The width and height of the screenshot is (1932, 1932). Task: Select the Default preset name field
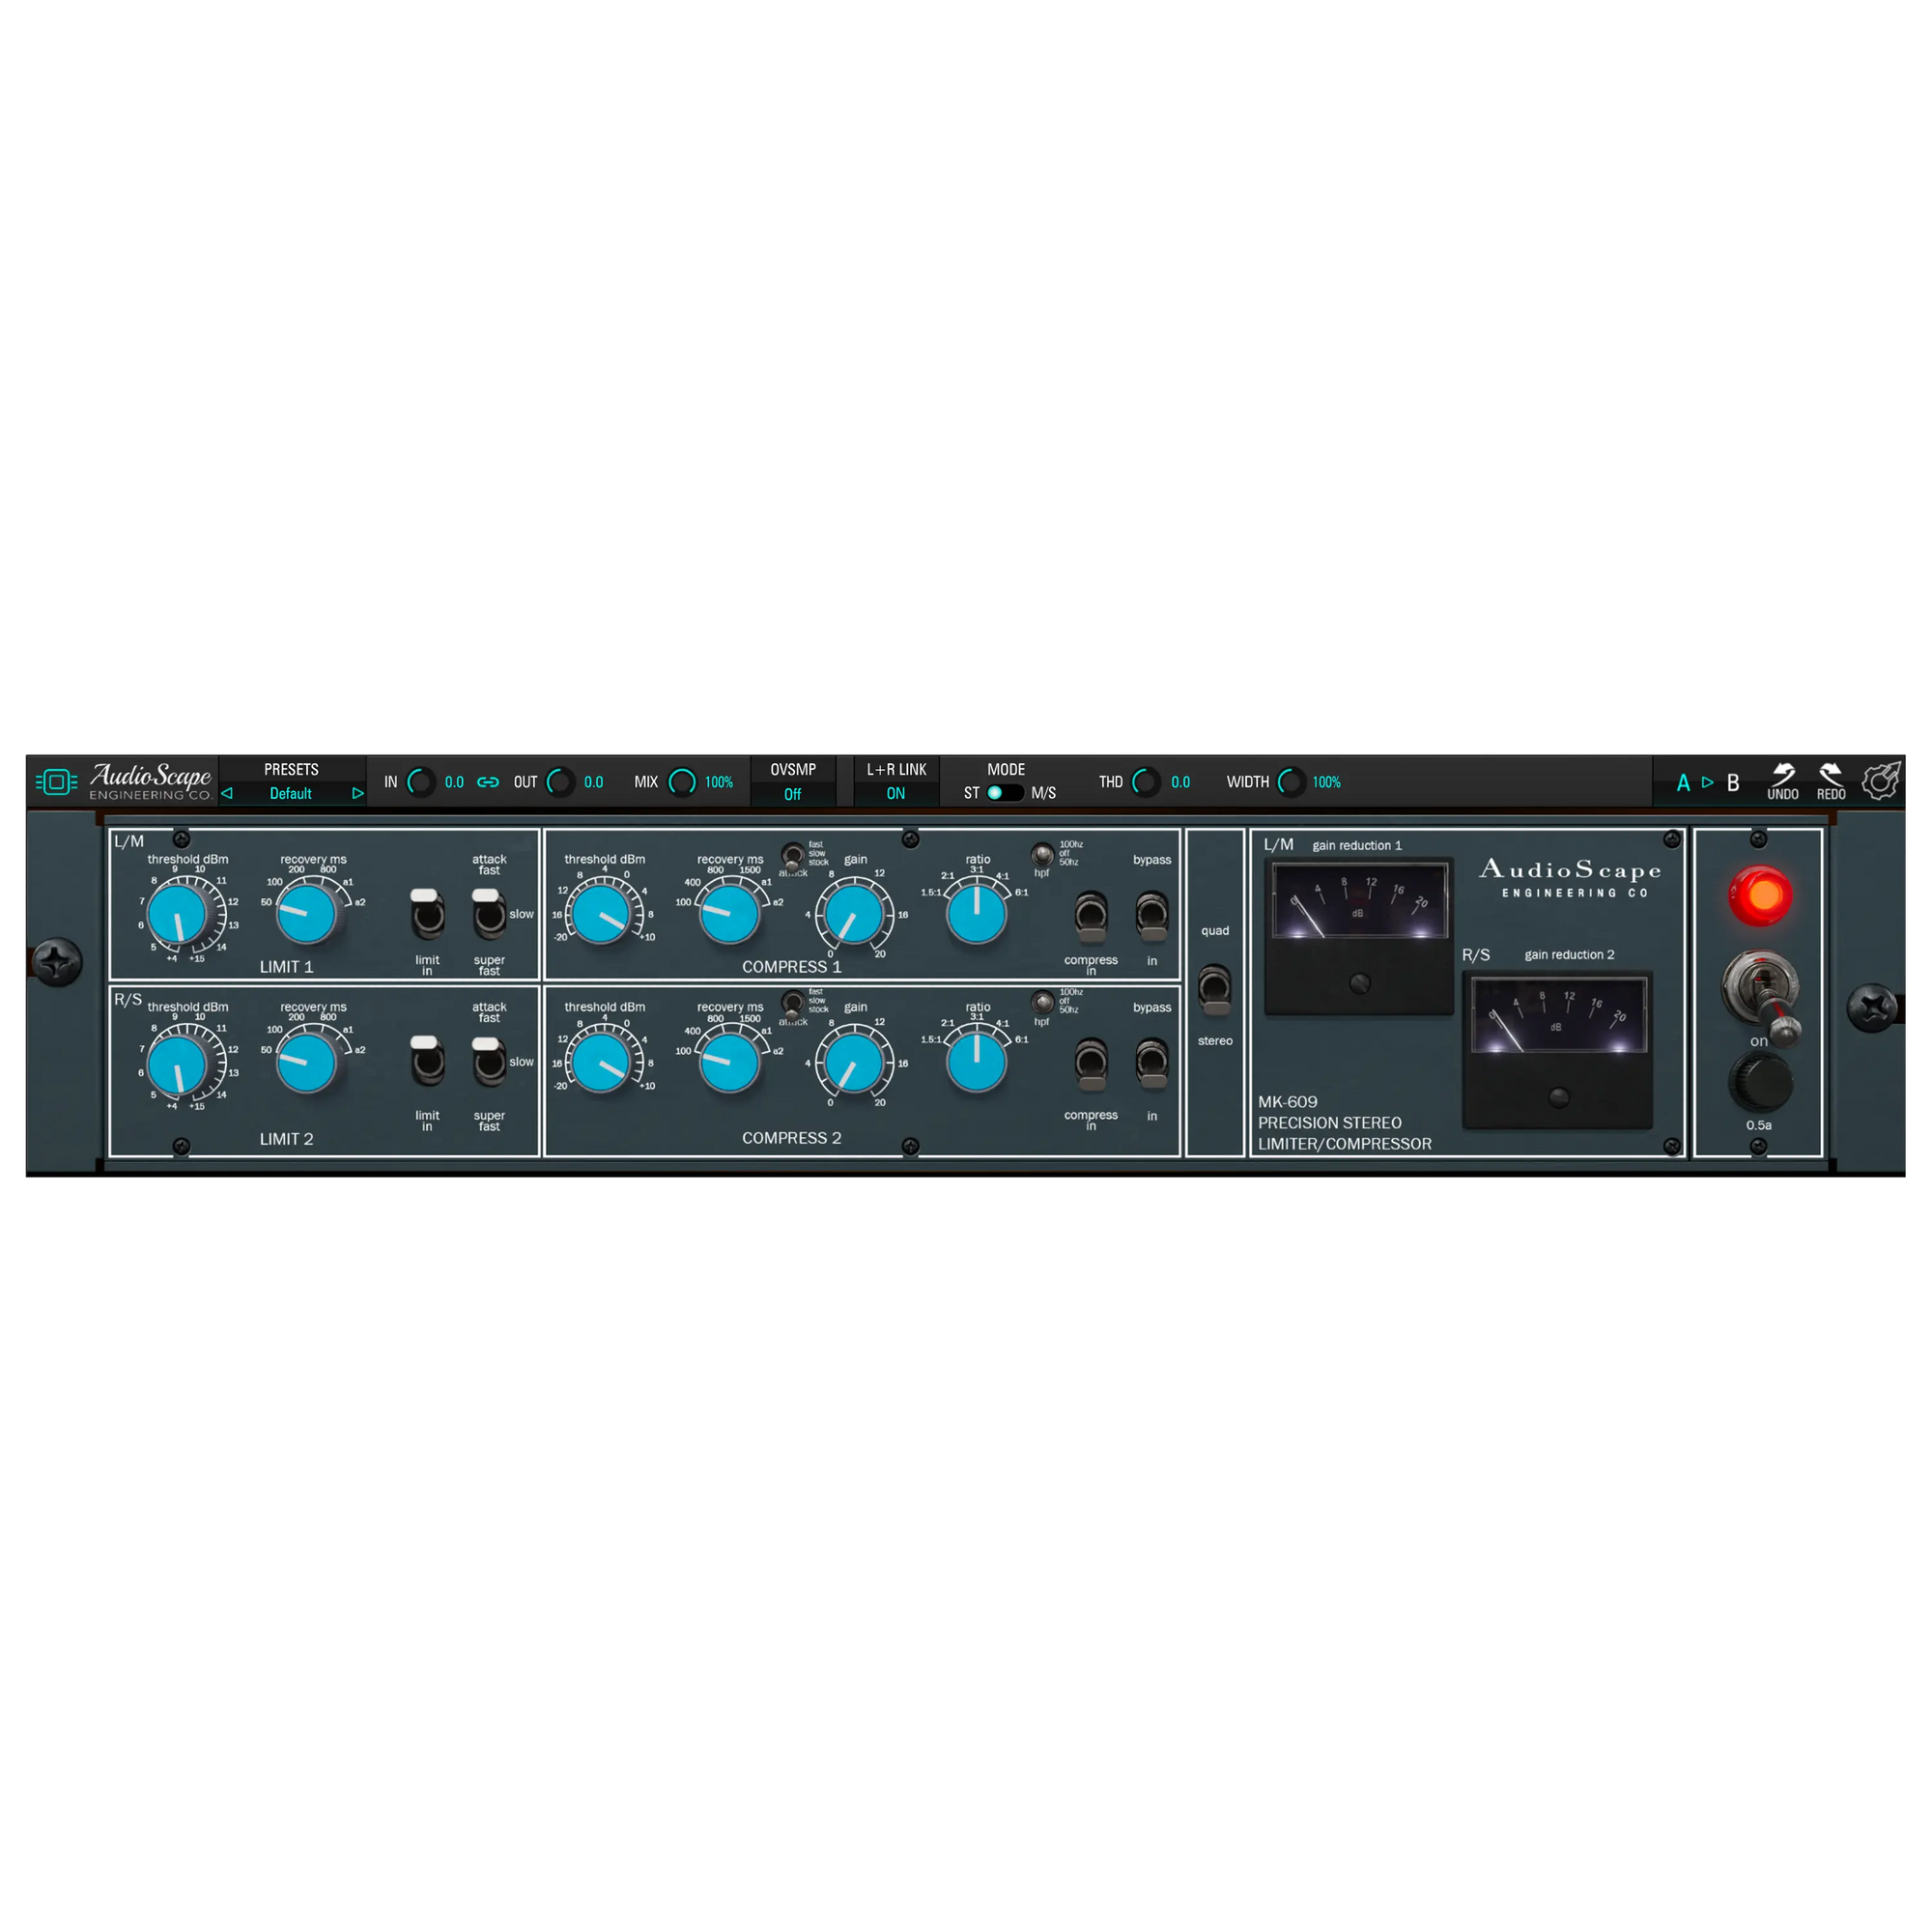291,793
